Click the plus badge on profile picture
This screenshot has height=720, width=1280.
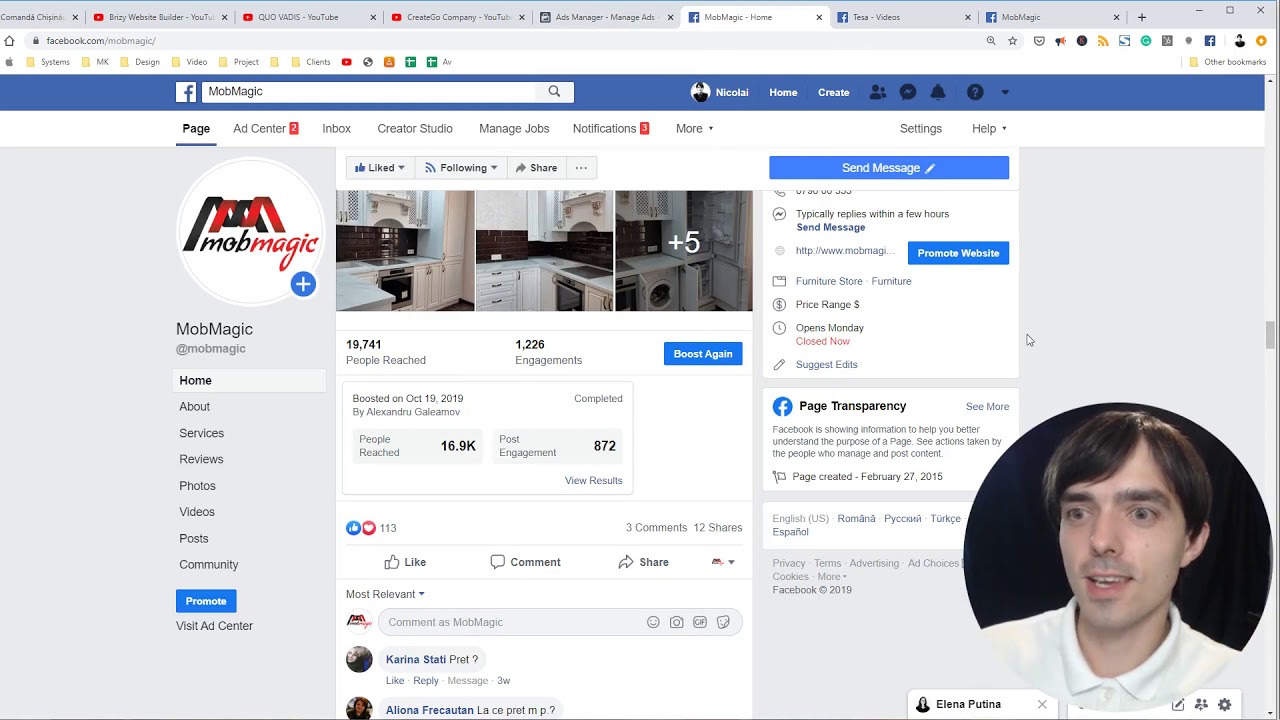[x=303, y=284]
